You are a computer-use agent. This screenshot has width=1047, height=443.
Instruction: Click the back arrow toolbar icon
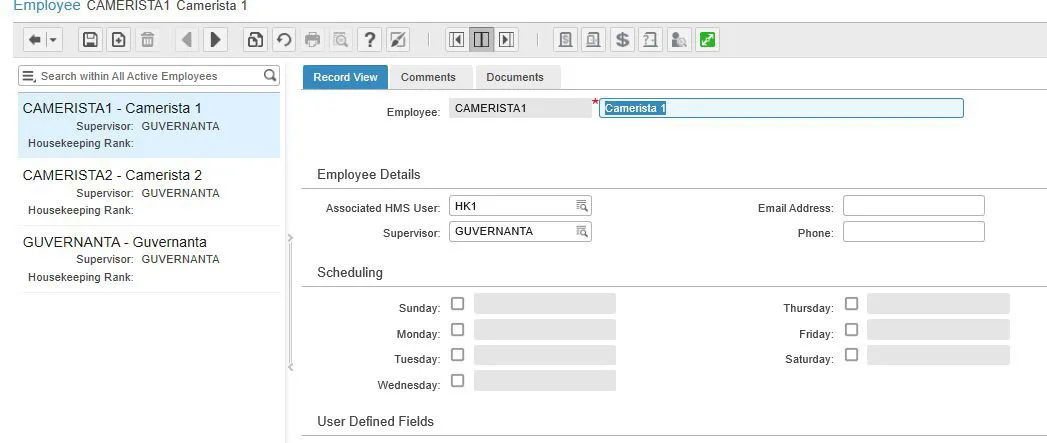35,40
